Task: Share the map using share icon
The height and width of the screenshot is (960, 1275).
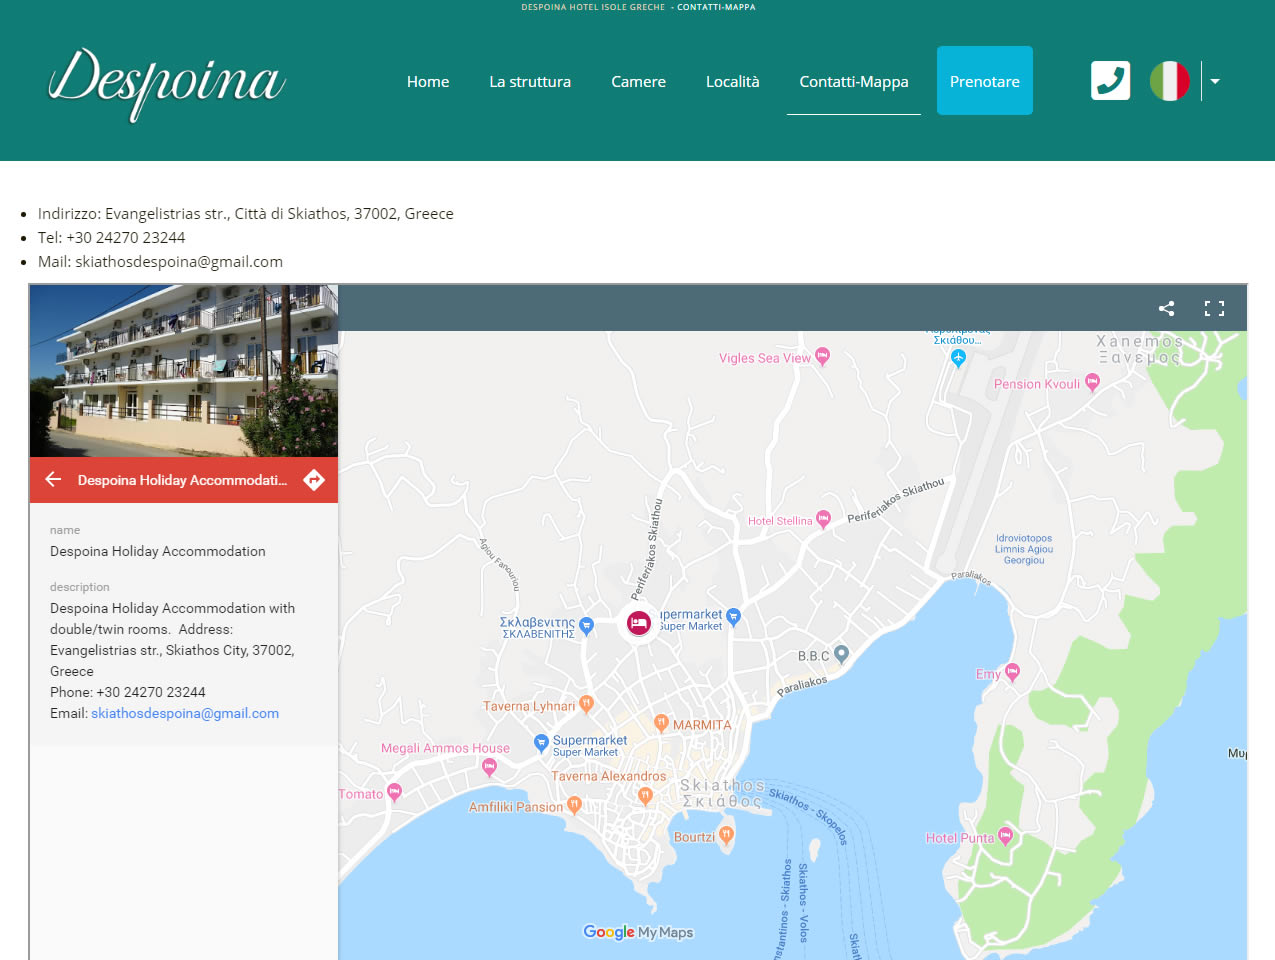Action: click(x=1166, y=308)
